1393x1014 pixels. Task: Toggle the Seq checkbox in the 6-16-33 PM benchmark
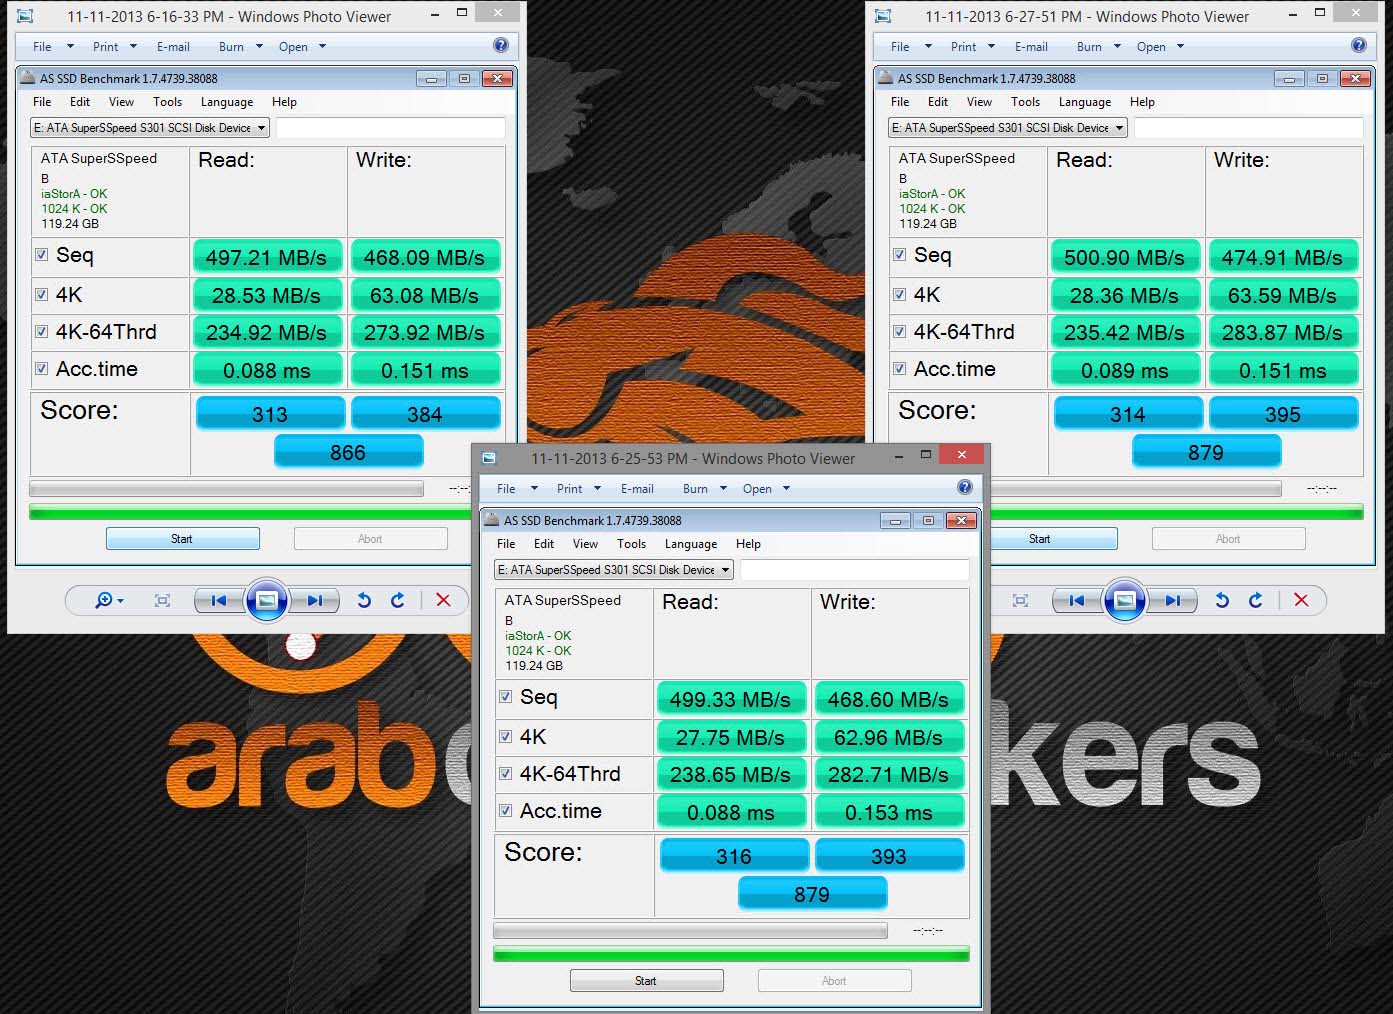click(x=42, y=255)
